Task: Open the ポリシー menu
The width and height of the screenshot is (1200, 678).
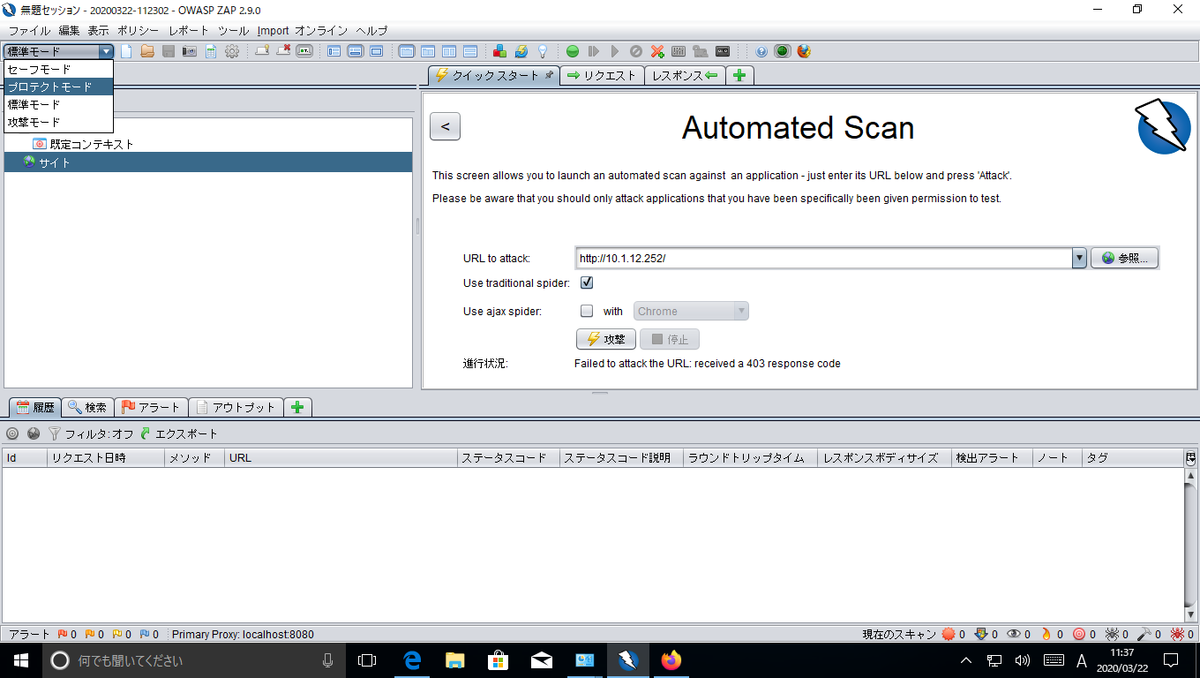Action: [x=137, y=31]
